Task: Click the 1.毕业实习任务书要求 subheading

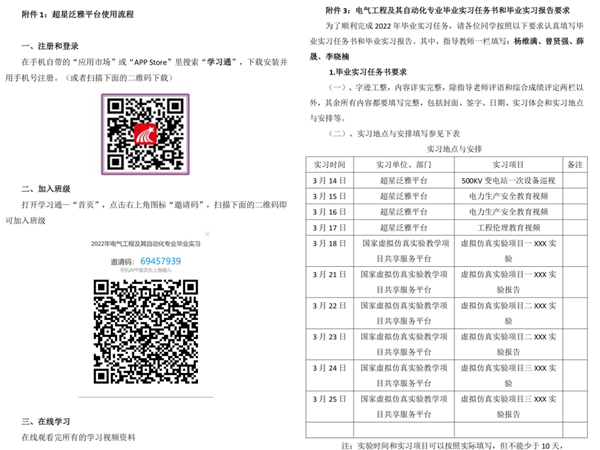Action: 368,74
